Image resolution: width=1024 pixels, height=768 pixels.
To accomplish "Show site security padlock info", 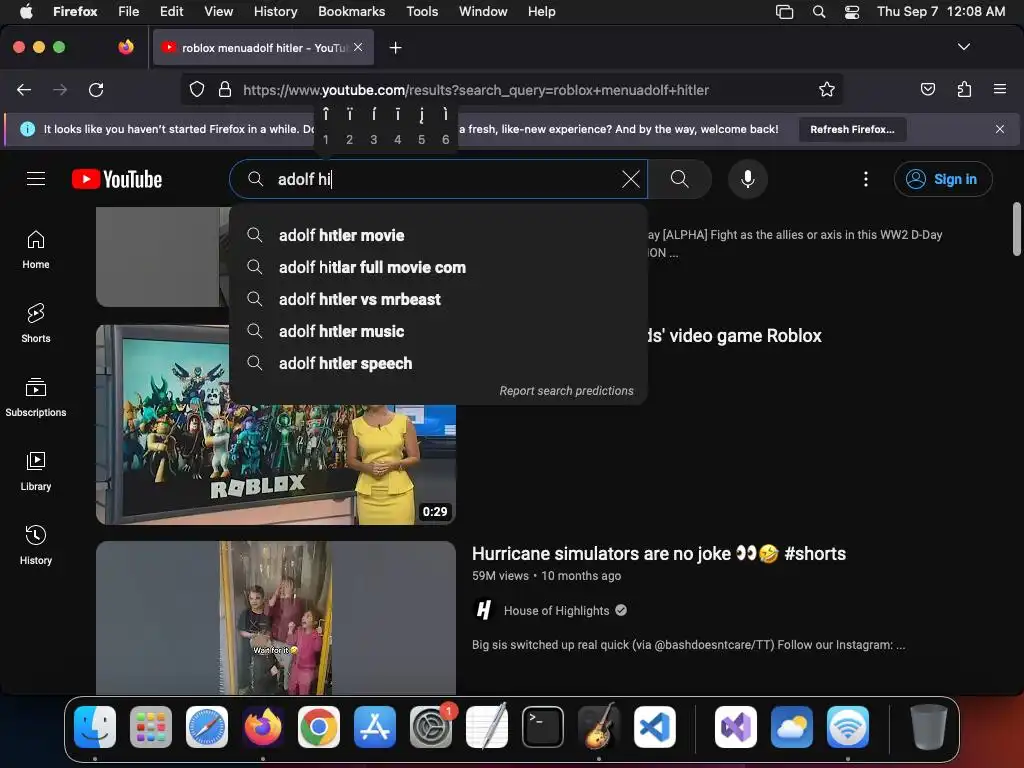I will (x=225, y=89).
